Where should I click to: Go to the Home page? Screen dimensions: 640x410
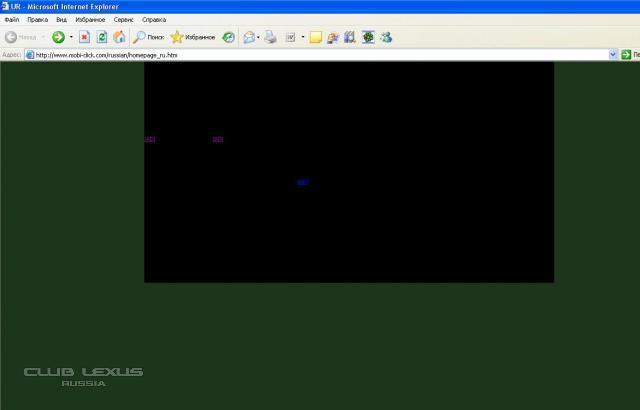(119, 37)
